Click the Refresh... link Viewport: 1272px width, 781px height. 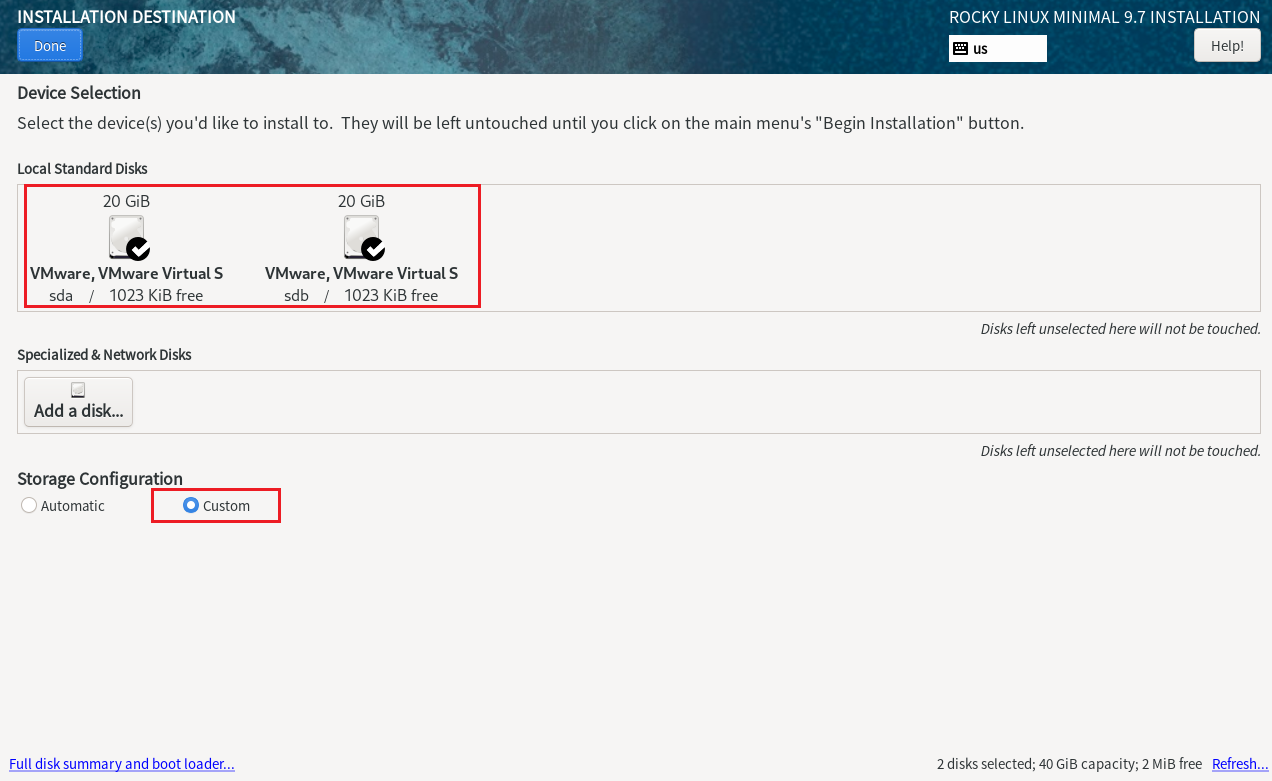[1240, 764]
